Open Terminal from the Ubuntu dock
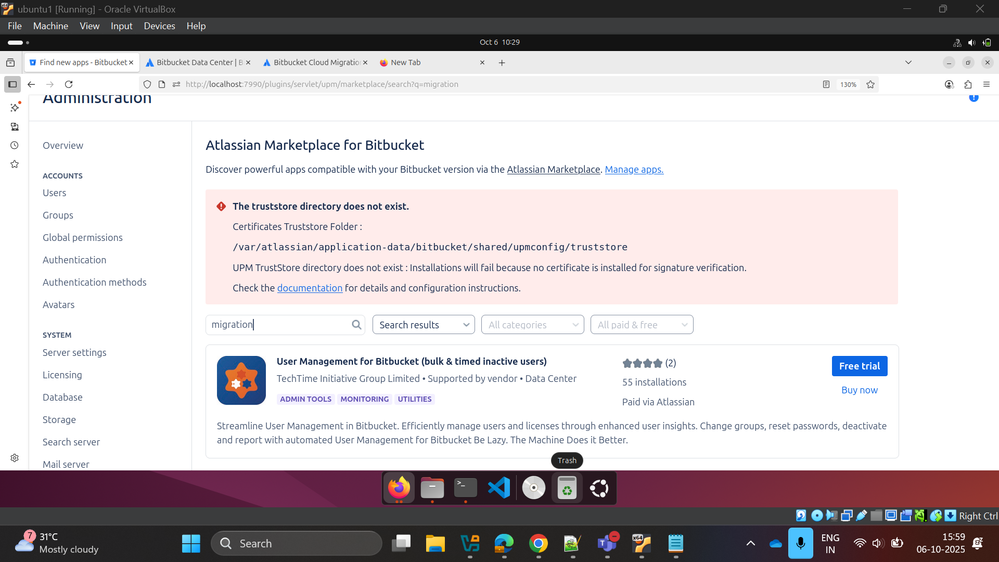The width and height of the screenshot is (999, 562). 466,488
